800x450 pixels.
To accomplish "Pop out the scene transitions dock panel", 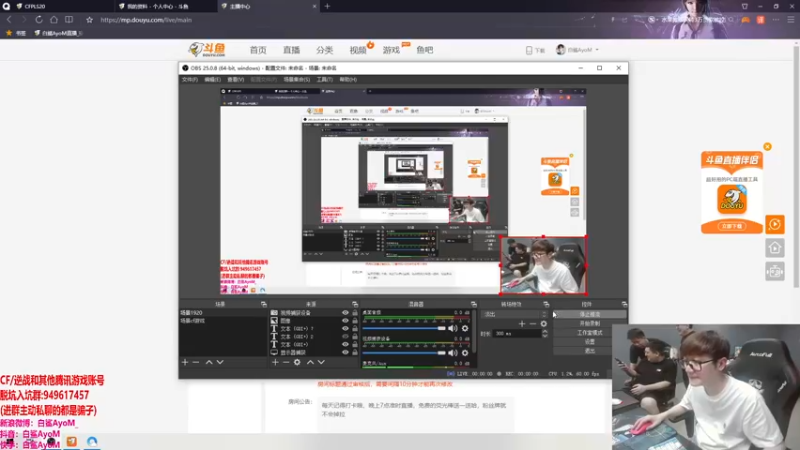I will tap(546, 304).
